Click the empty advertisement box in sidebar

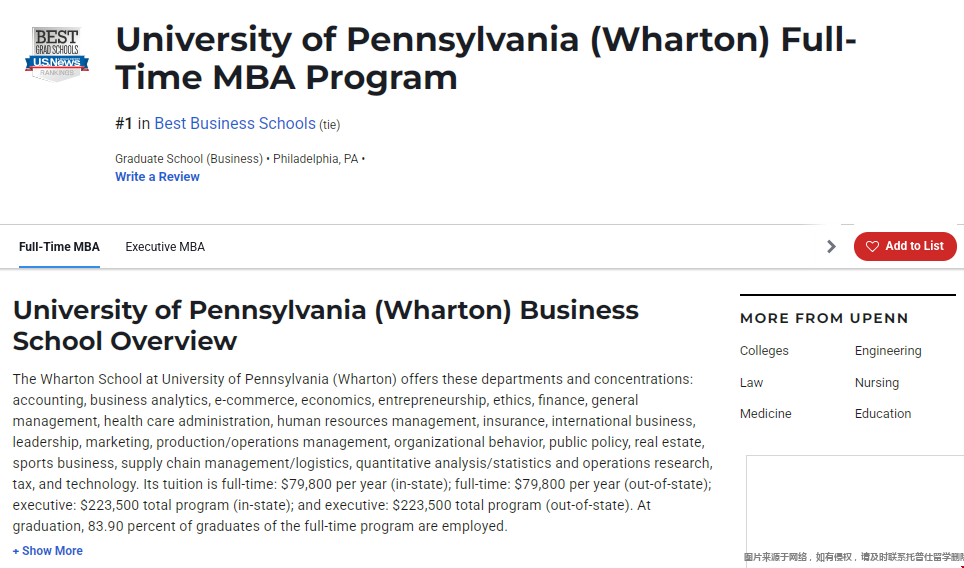[855, 504]
